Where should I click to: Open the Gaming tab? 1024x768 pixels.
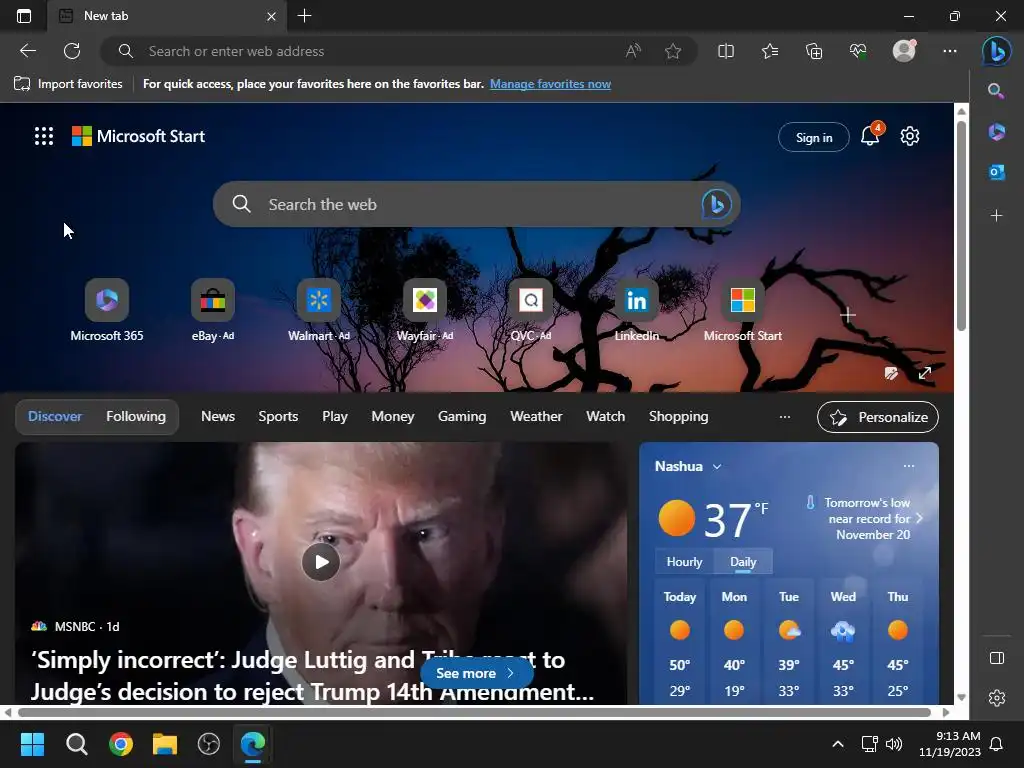pos(462,417)
